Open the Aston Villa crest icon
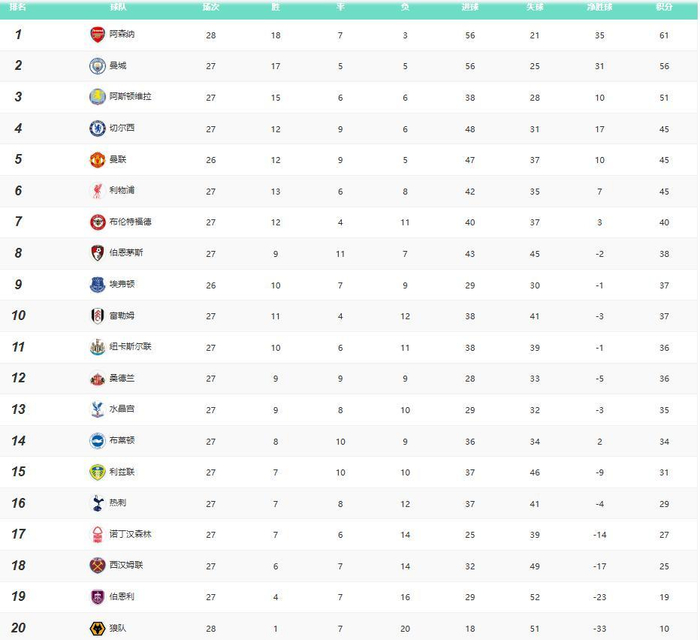The height and width of the screenshot is (640, 700). coord(97,97)
